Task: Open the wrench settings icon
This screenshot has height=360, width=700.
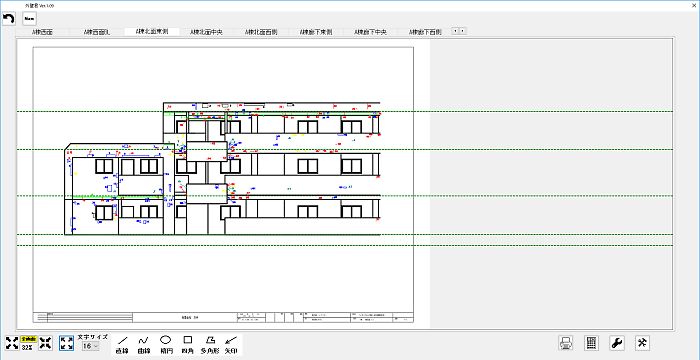Action: tap(617, 343)
